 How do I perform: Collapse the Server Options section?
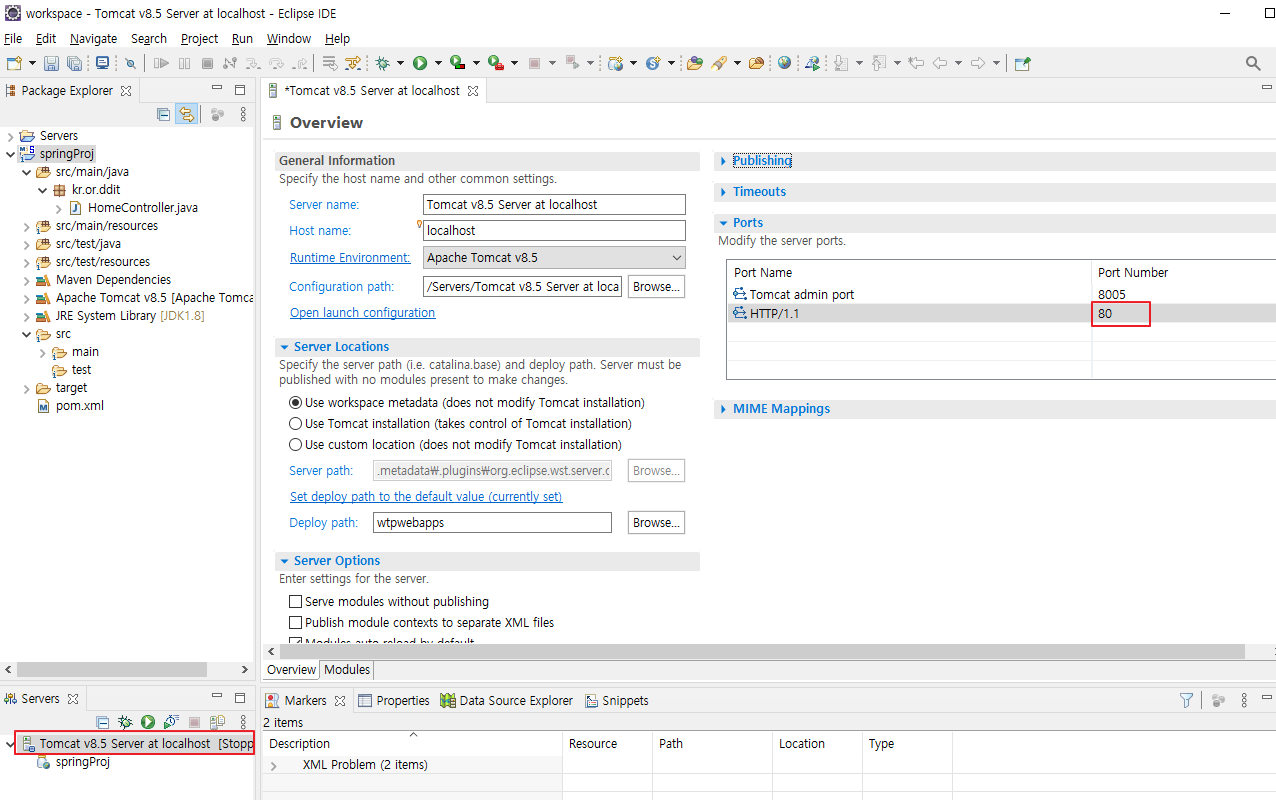[284, 561]
